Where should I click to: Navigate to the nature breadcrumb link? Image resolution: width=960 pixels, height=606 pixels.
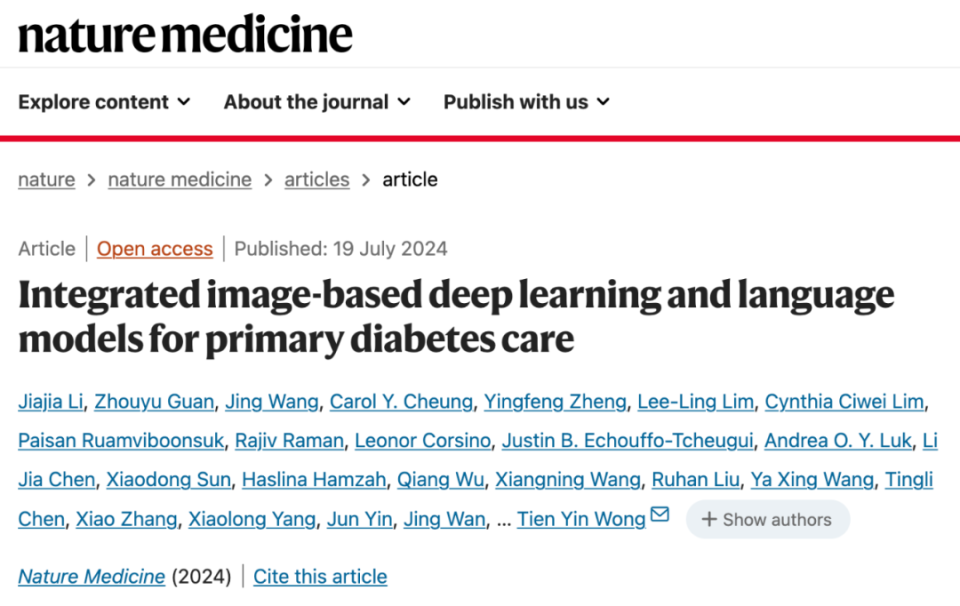click(x=46, y=179)
